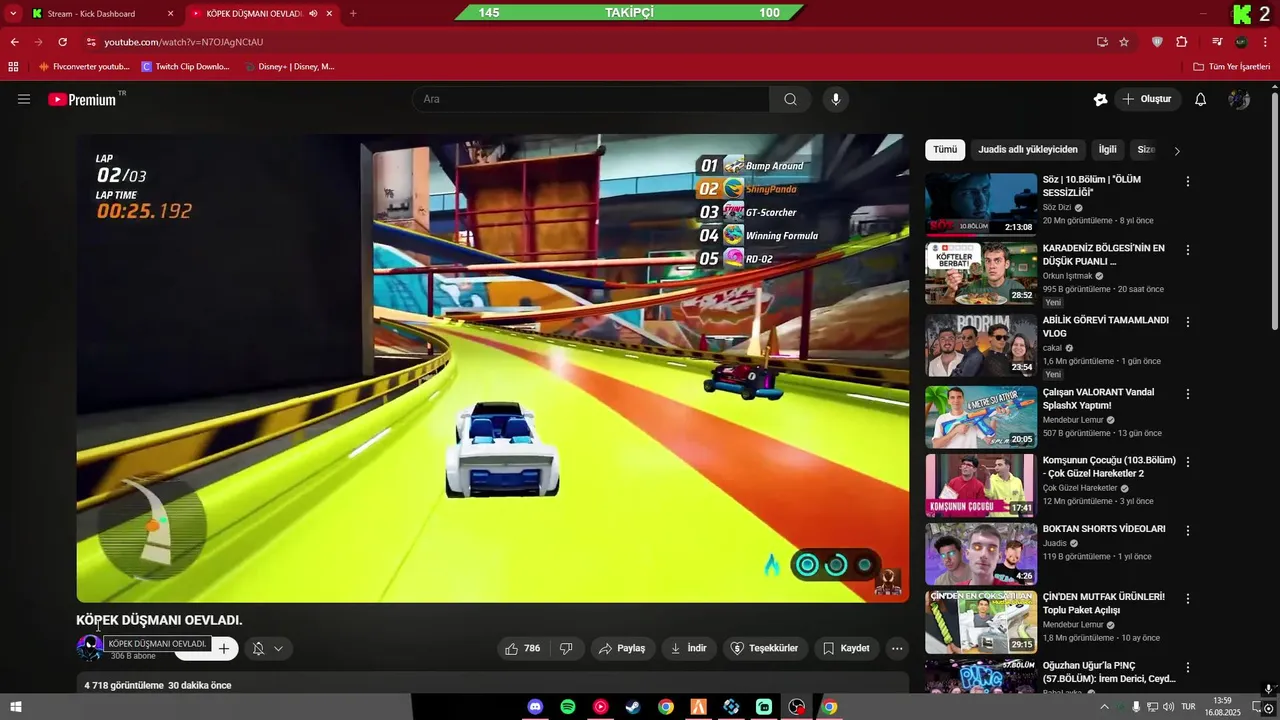Open options for KARADENİZ BÖLGESİ video
This screenshot has height=720, width=1280.
[1188, 250]
